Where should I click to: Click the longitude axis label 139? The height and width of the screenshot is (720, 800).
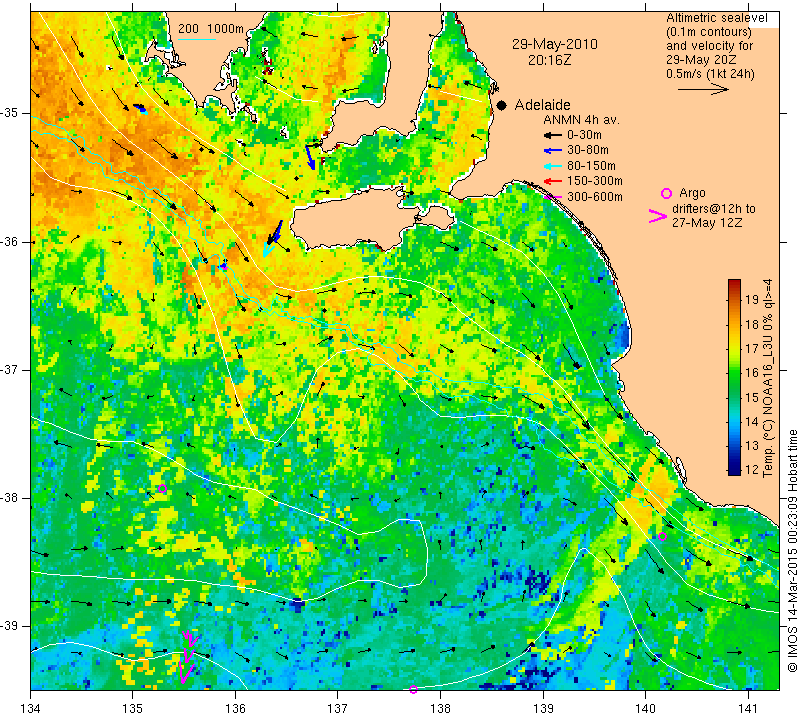pyautogui.click(x=543, y=708)
